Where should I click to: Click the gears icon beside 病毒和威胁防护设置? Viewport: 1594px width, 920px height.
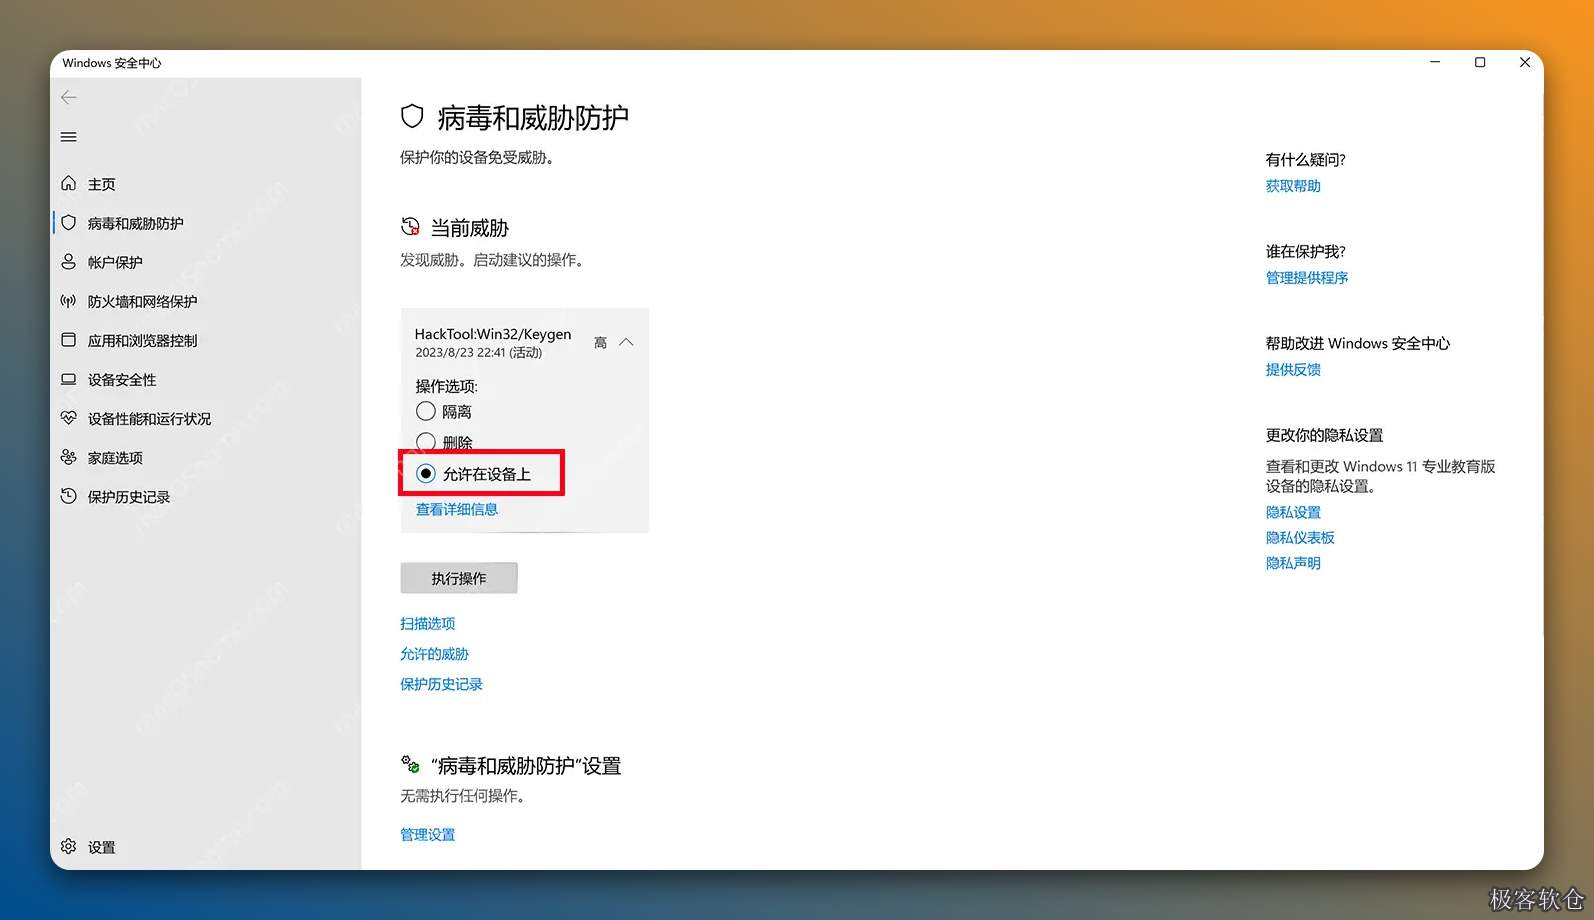click(410, 765)
